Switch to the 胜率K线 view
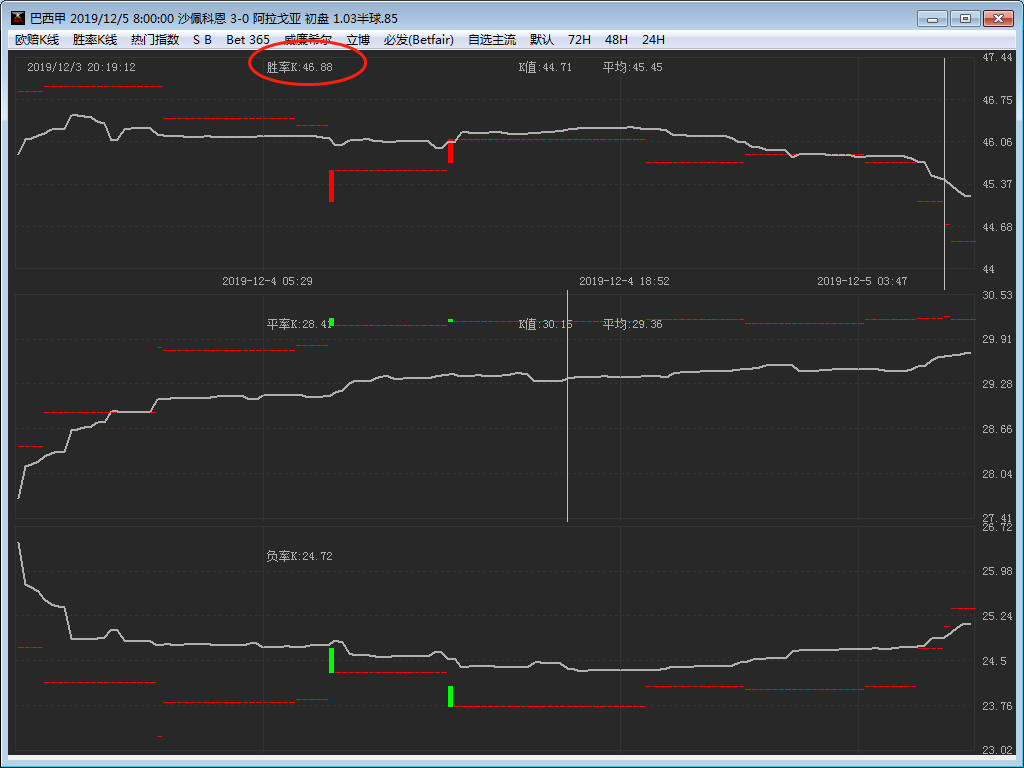Viewport: 1024px width, 768px height. coord(95,40)
